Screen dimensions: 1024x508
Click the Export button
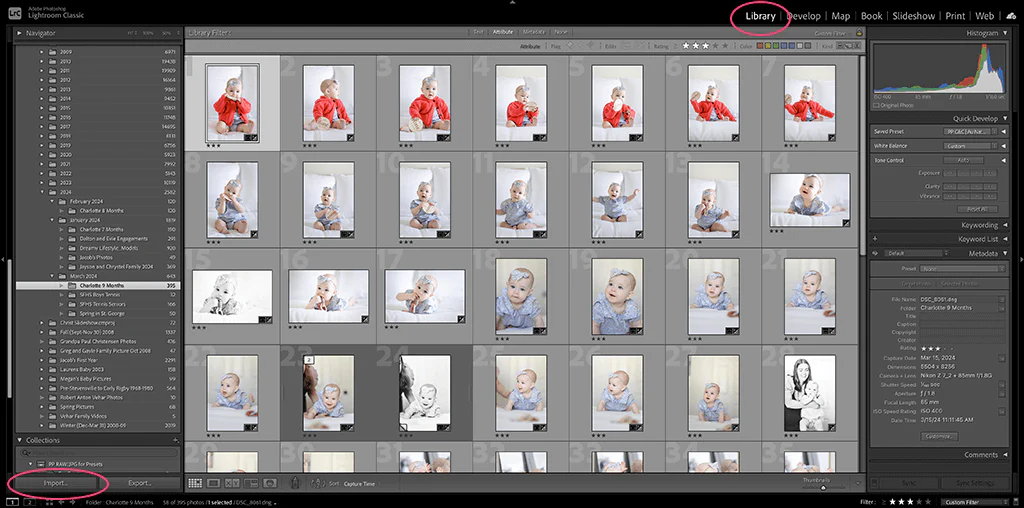140,483
